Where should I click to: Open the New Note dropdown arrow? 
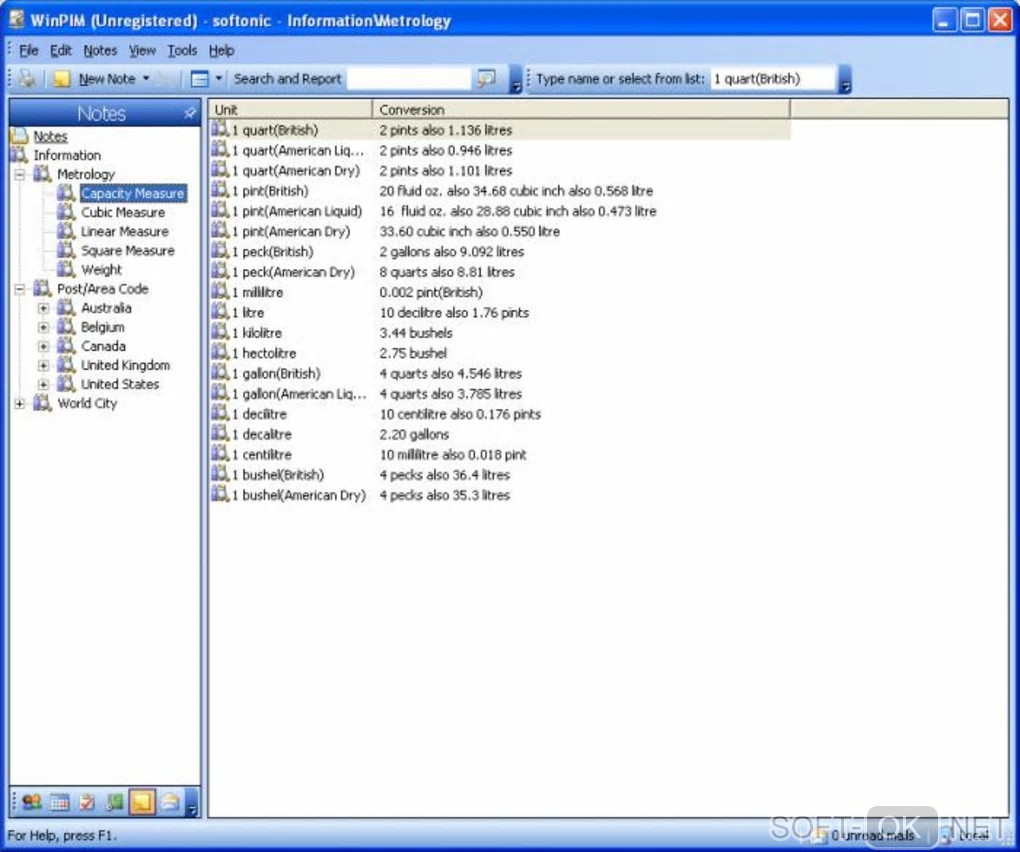pos(146,79)
